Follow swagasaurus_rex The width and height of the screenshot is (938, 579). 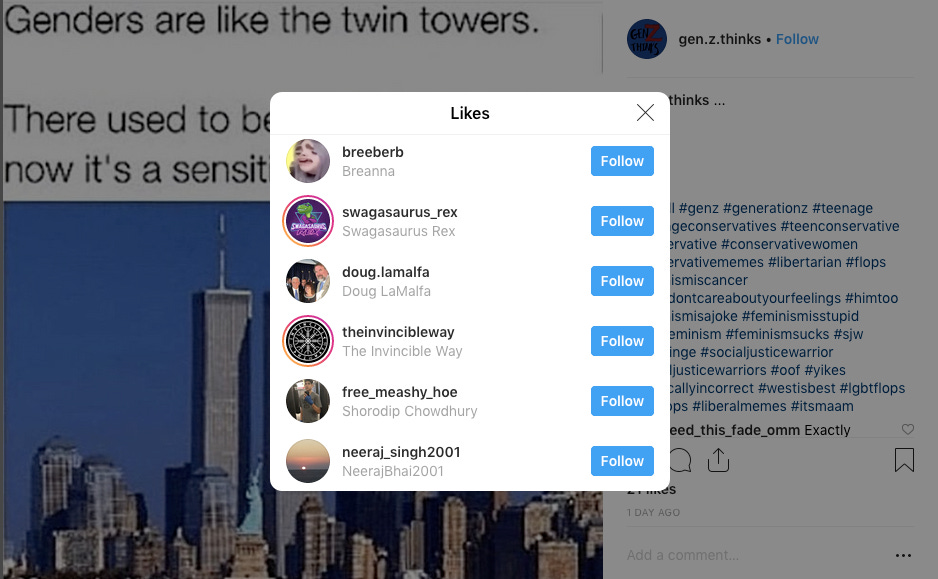pyautogui.click(x=622, y=221)
